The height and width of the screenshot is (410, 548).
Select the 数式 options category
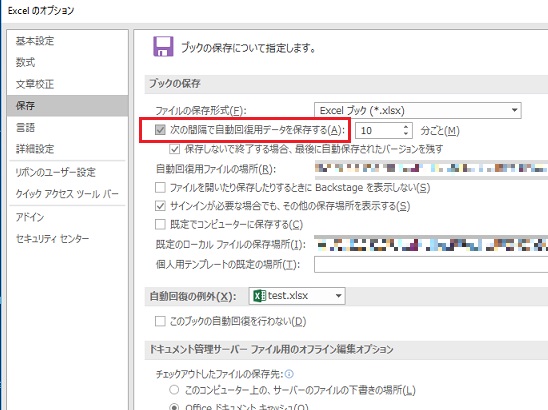pos(26,62)
